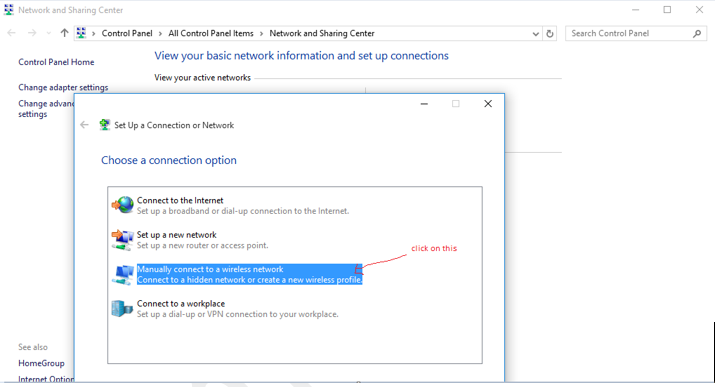
Task: Click the Connect to the Internet globe icon
Action: 123,205
